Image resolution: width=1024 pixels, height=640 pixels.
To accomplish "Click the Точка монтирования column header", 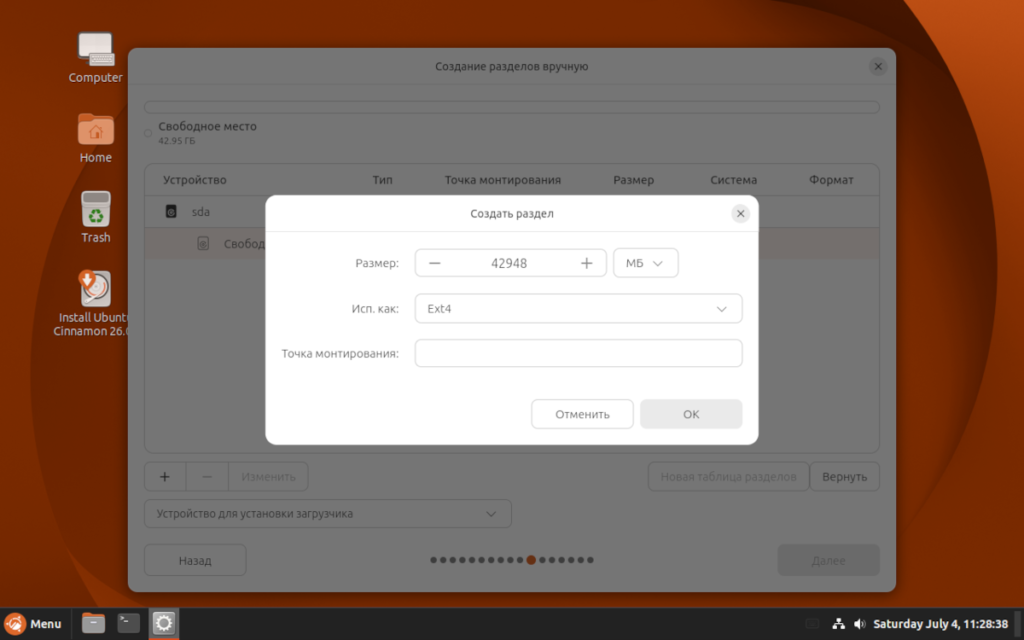I will click(503, 180).
